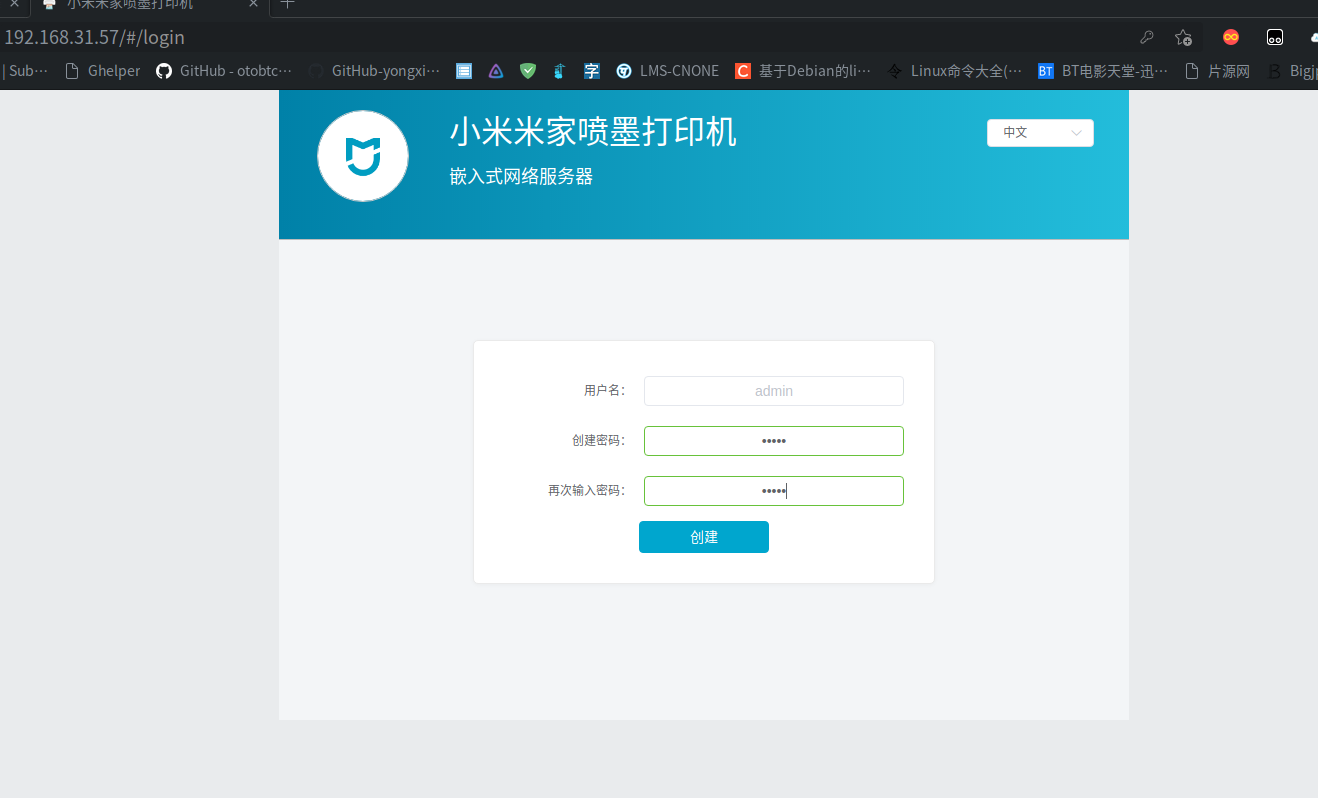This screenshot has height=798, width=1318.
Task: Click the blue list-page bookmark icon
Action: tap(464, 71)
